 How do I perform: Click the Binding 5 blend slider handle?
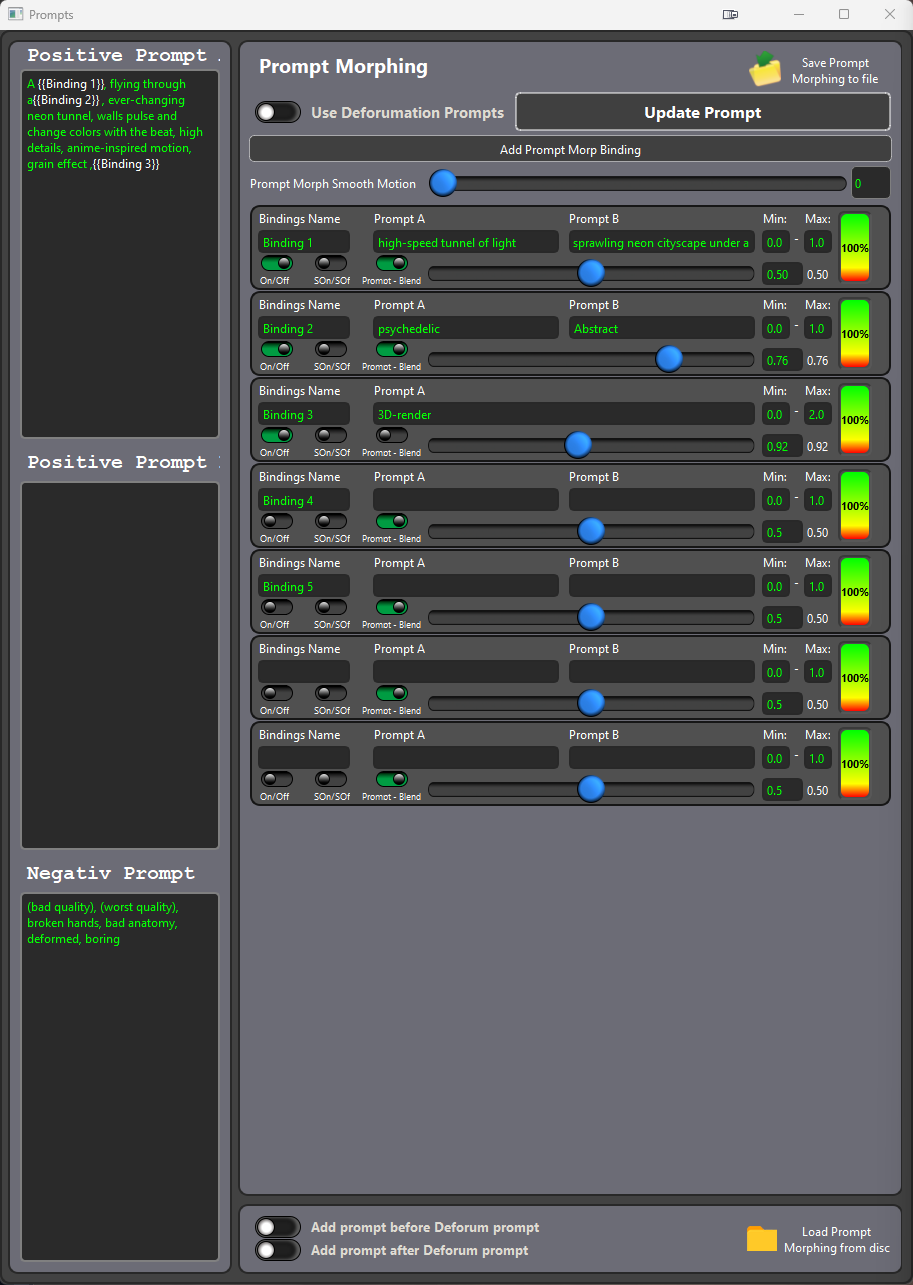pyautogui.click(x=591, y=617)
